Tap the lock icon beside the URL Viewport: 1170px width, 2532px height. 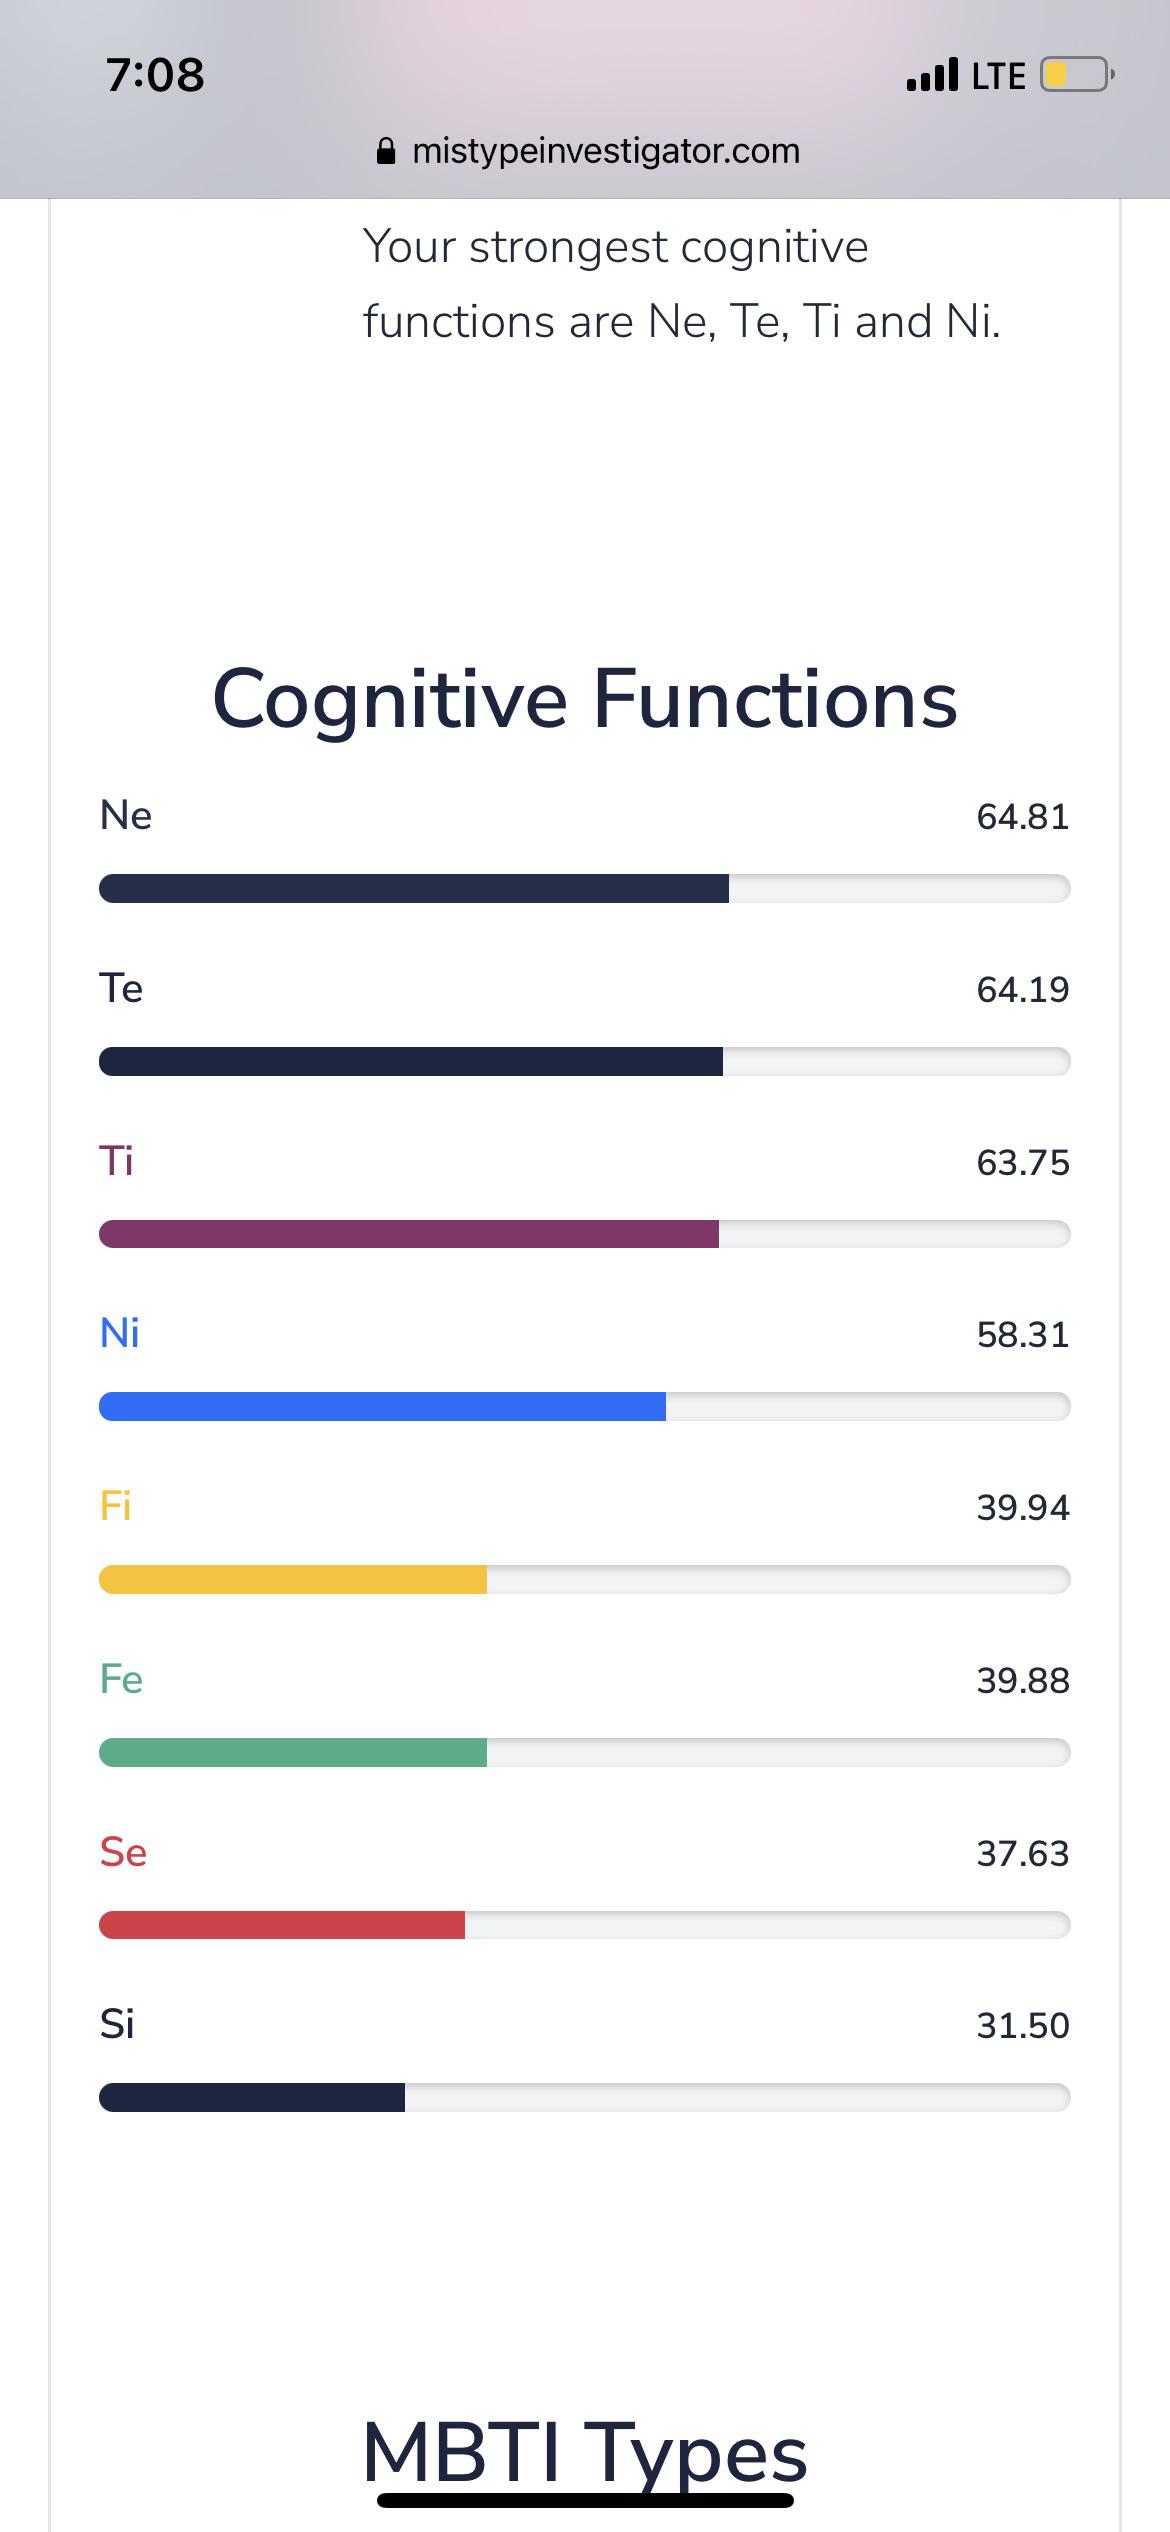pos(385,152)
